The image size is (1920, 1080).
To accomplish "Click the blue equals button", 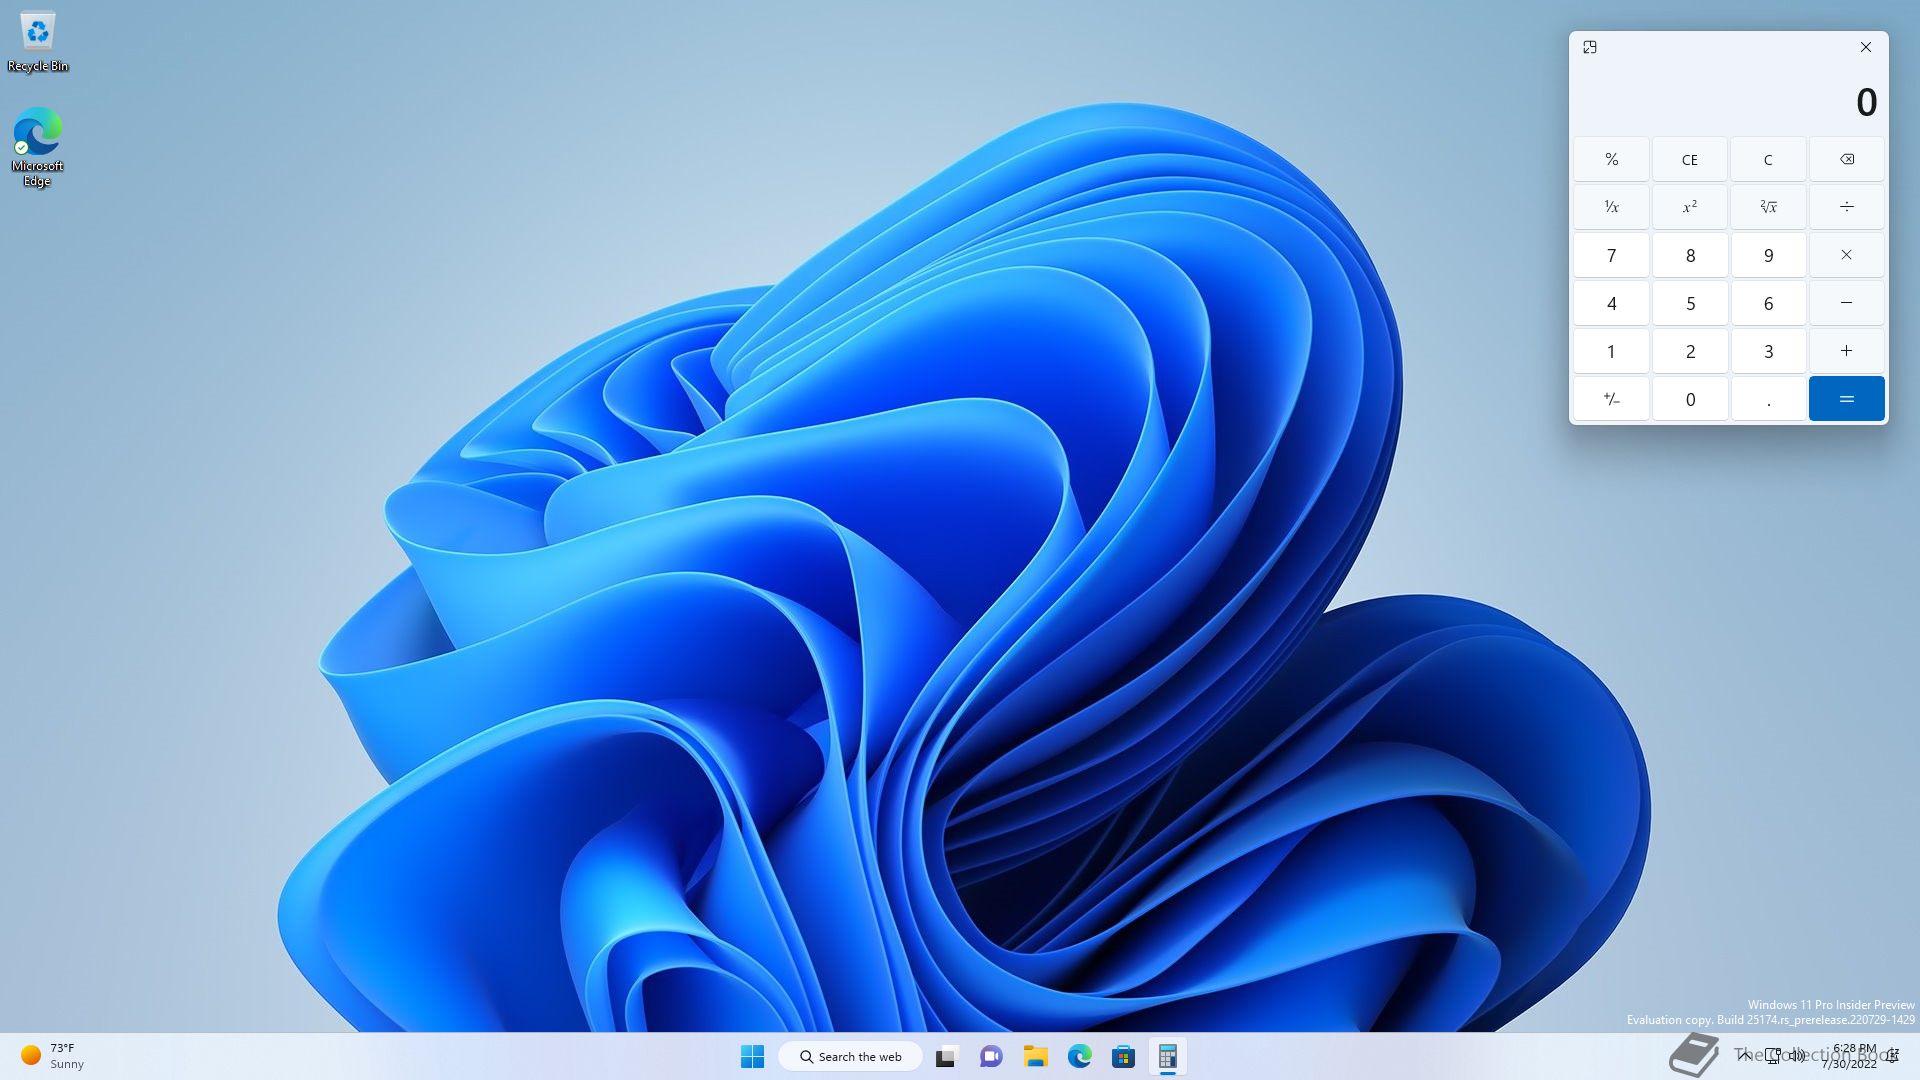I will tap(1846, 399).
